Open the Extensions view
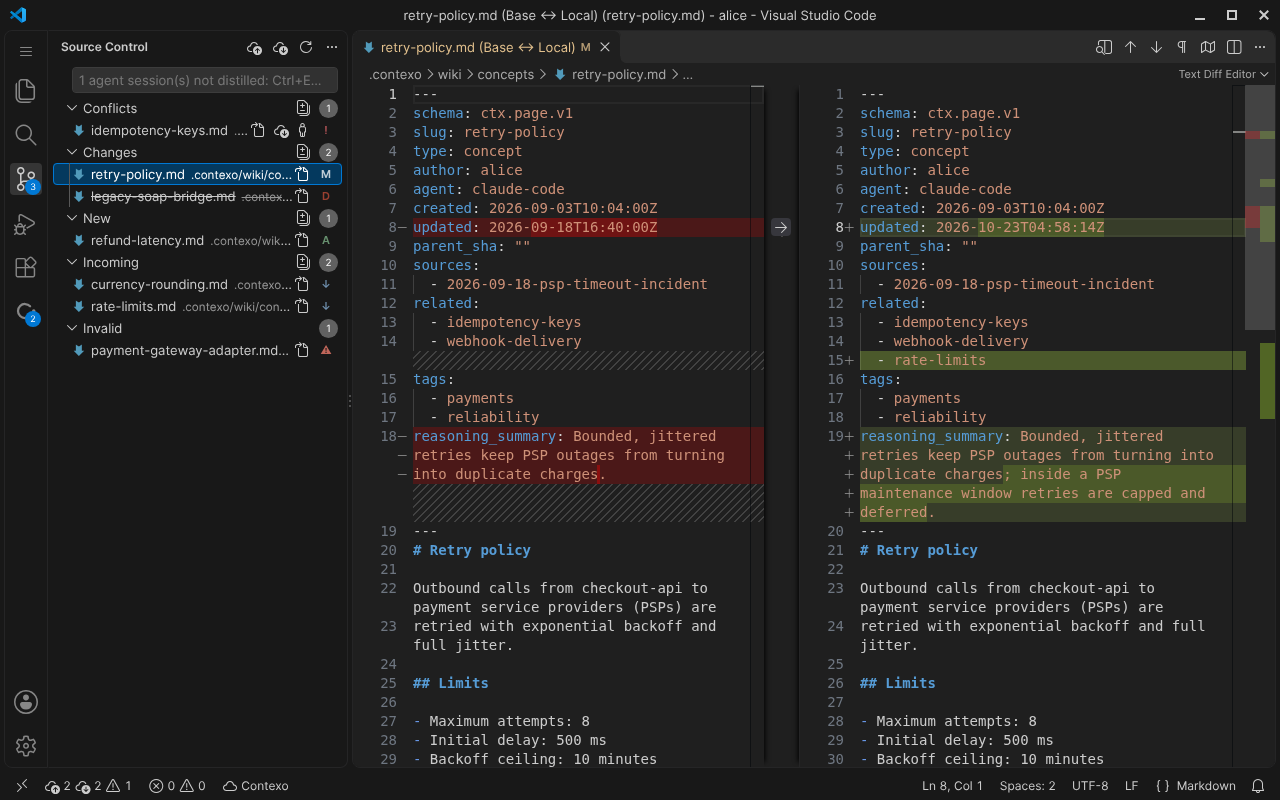 [26, 268]
